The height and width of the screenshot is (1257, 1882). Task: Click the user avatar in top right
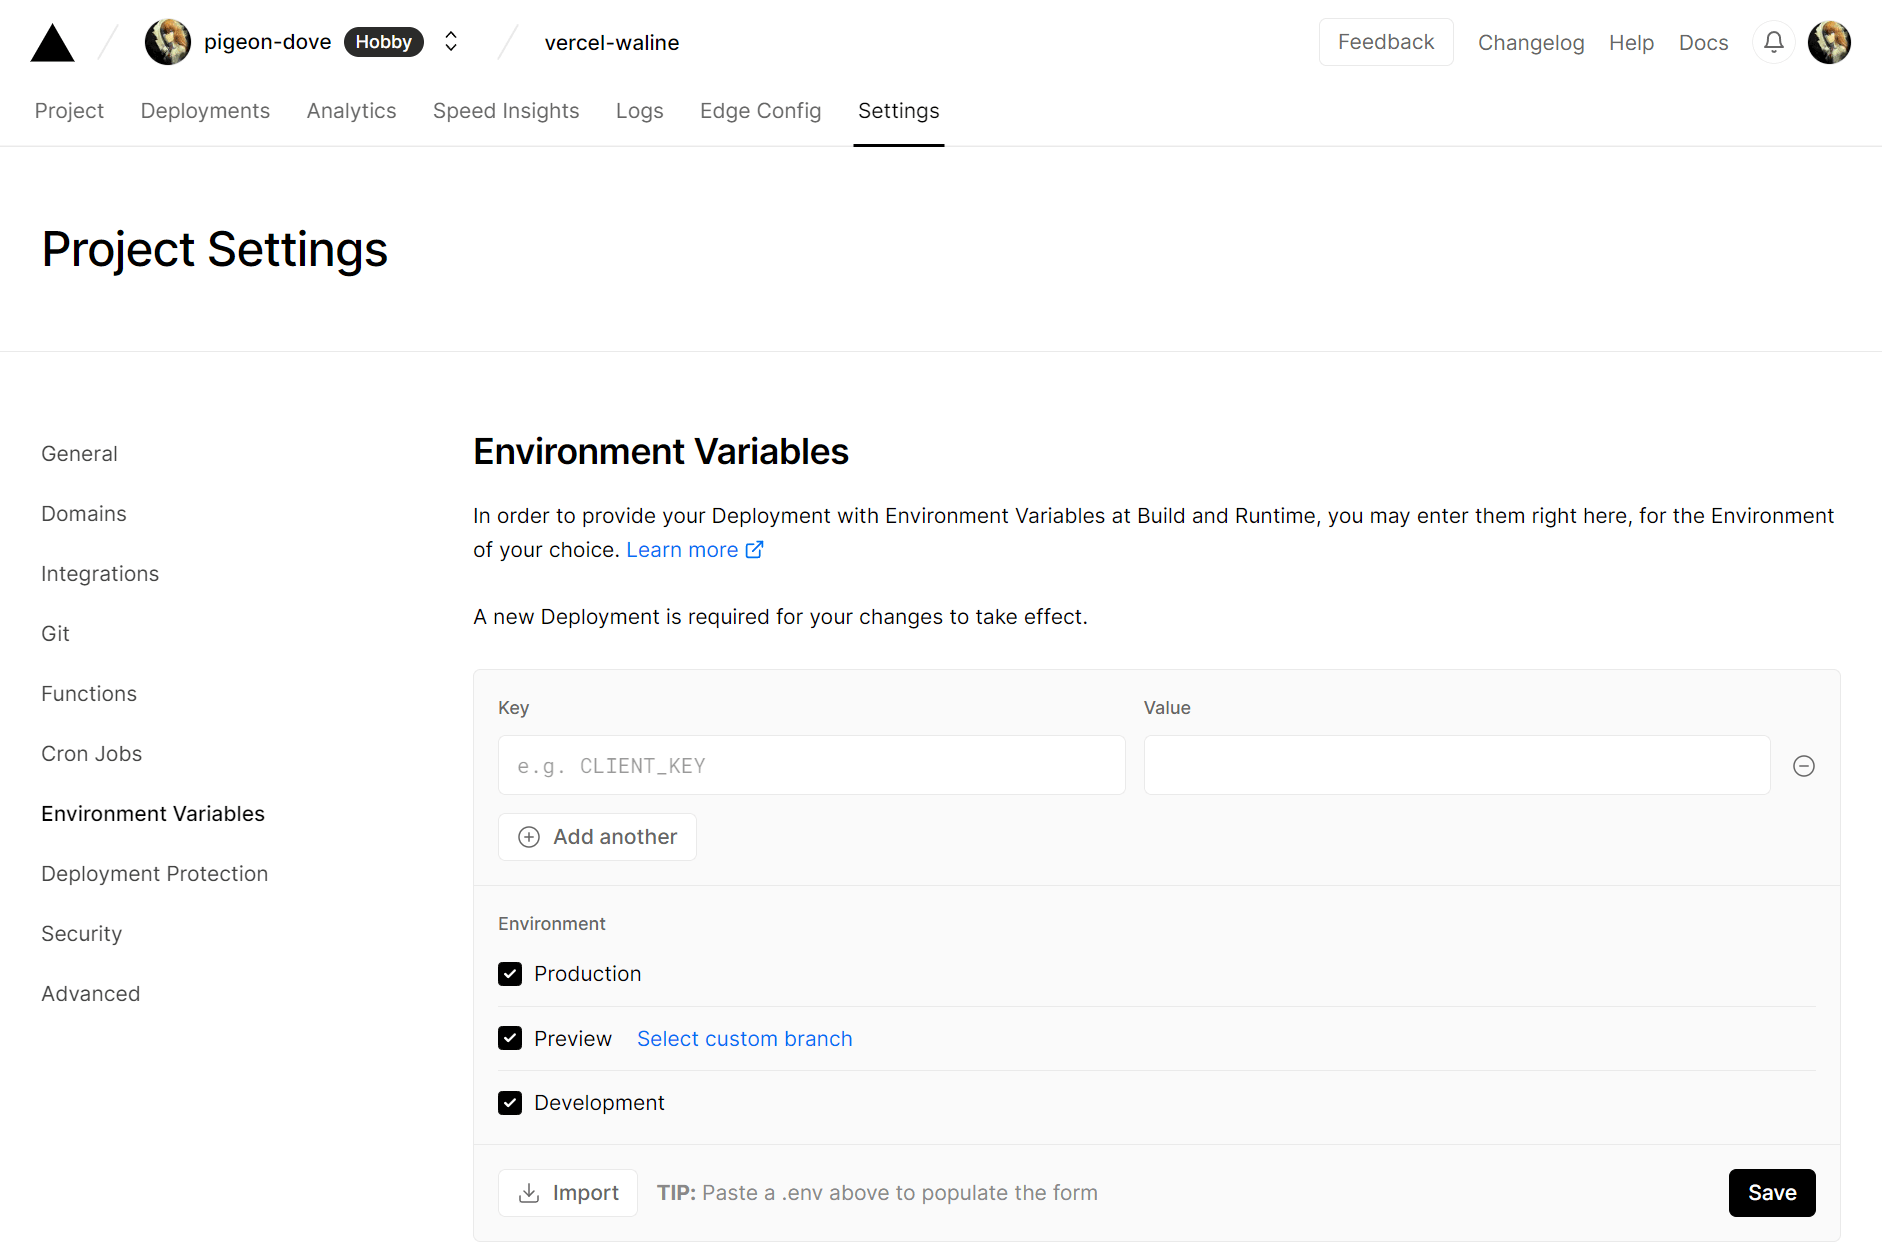[x=1829, y=42]
